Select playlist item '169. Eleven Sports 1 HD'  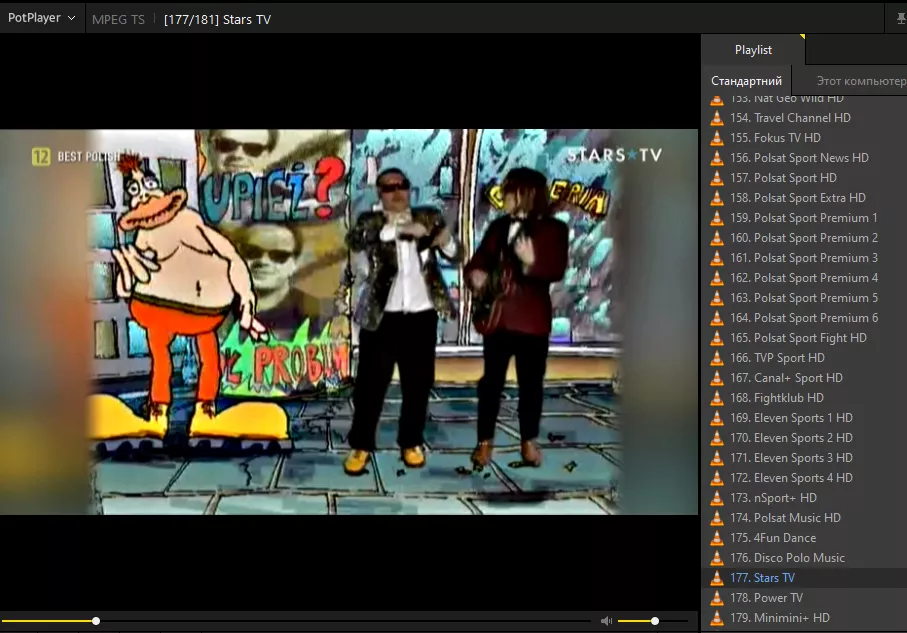[804, 418]
